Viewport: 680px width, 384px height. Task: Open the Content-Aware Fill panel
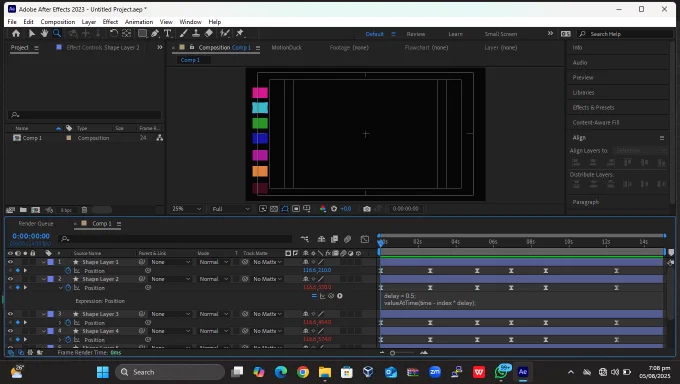coord(596,122)
